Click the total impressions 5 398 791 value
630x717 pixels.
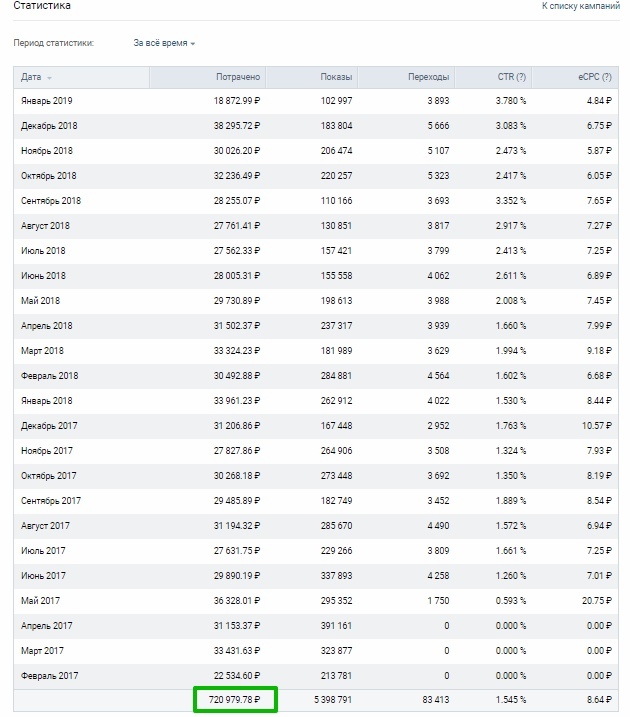(333, 700)
